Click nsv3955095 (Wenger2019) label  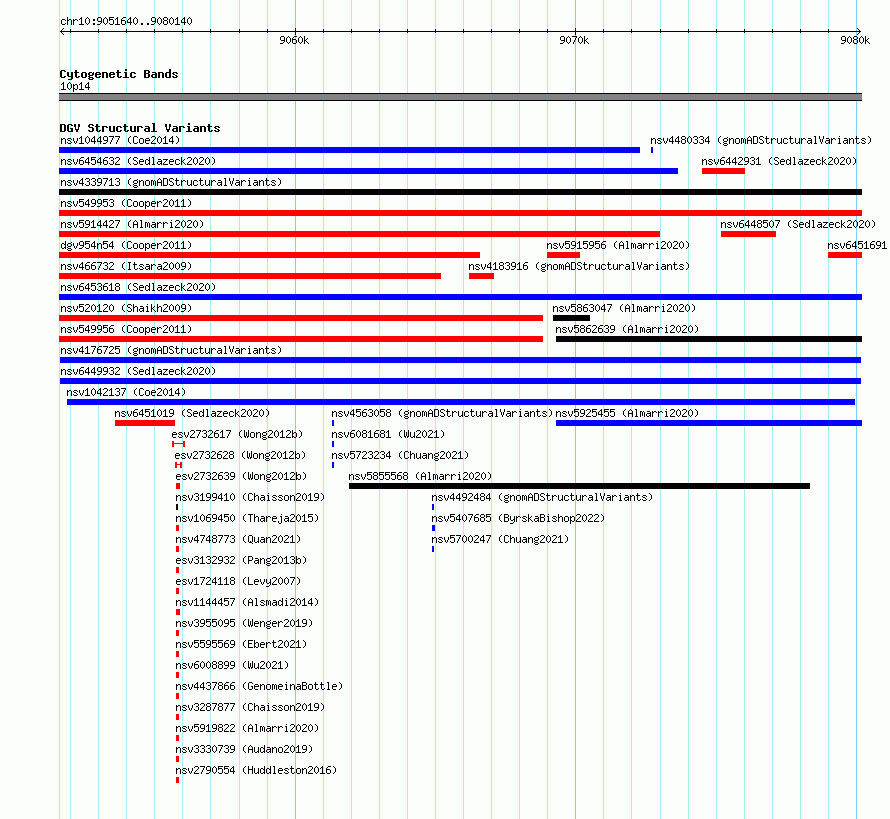click(x=244, y=623)
